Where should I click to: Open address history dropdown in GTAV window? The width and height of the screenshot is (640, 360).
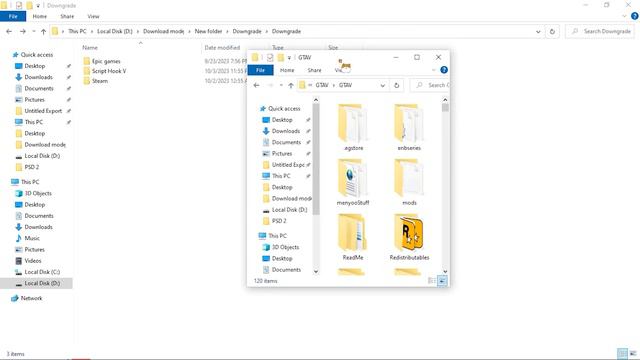[382, 85]
